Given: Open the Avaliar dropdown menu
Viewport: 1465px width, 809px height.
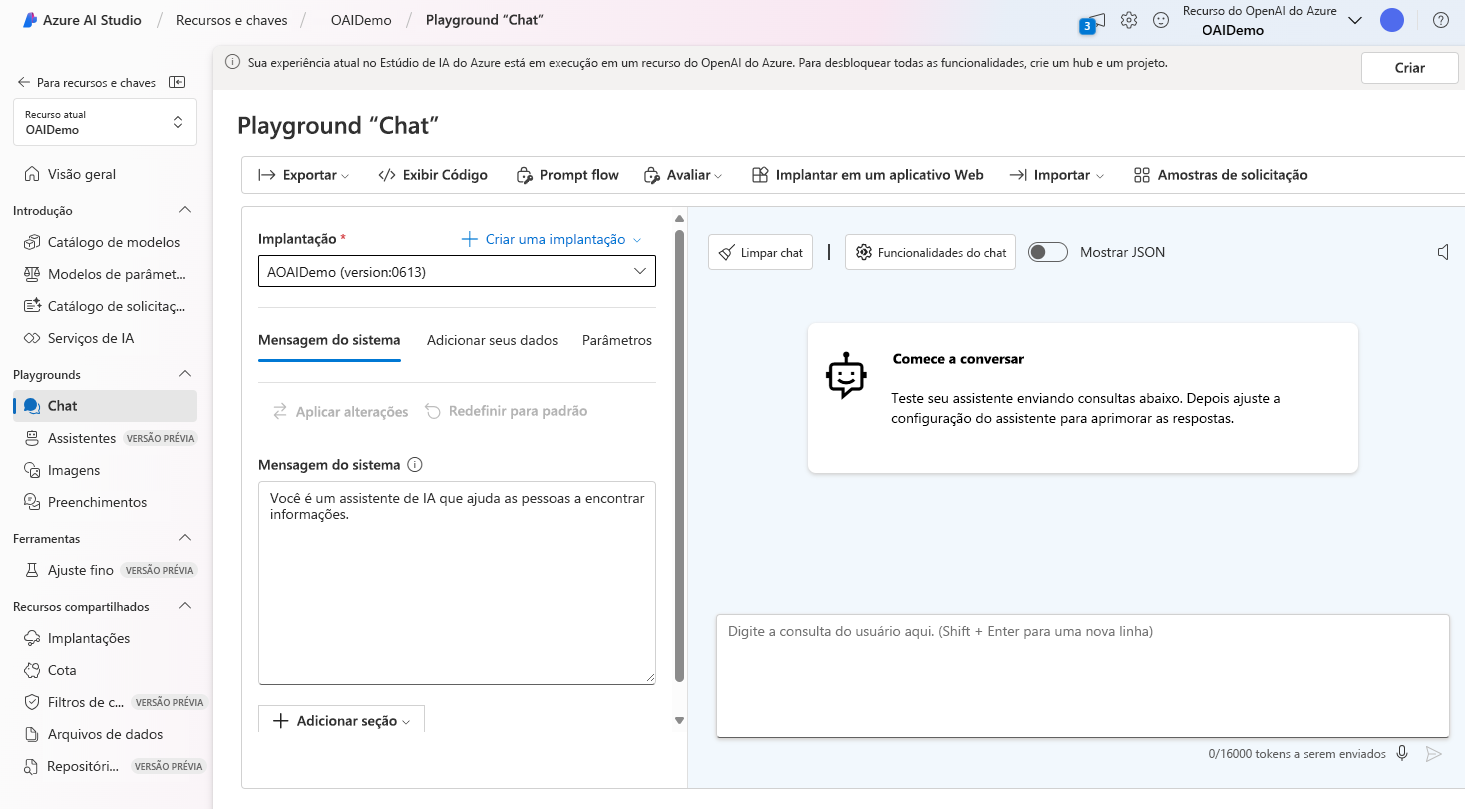Looking at the screenshot, I should (x=683, y=175).
